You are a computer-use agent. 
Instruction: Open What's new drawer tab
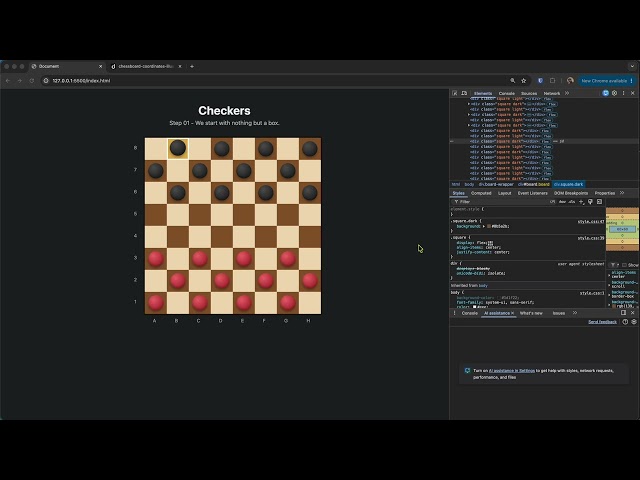[531, 313]
